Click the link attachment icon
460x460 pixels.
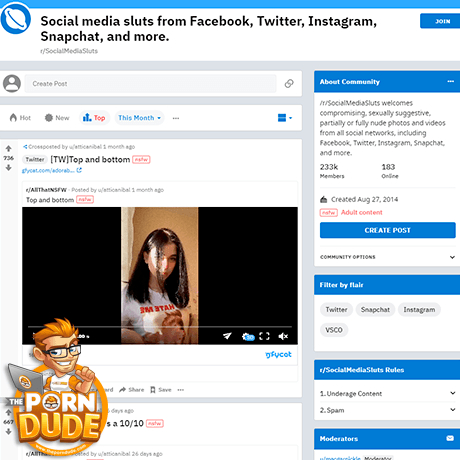pyautogui.click(x=289, y=84)
